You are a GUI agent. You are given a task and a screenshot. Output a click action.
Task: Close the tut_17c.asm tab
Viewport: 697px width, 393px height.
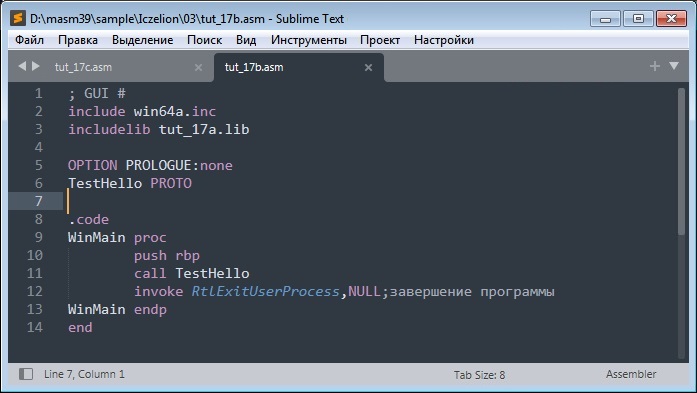pyautogui.click(x=198, y=68)
